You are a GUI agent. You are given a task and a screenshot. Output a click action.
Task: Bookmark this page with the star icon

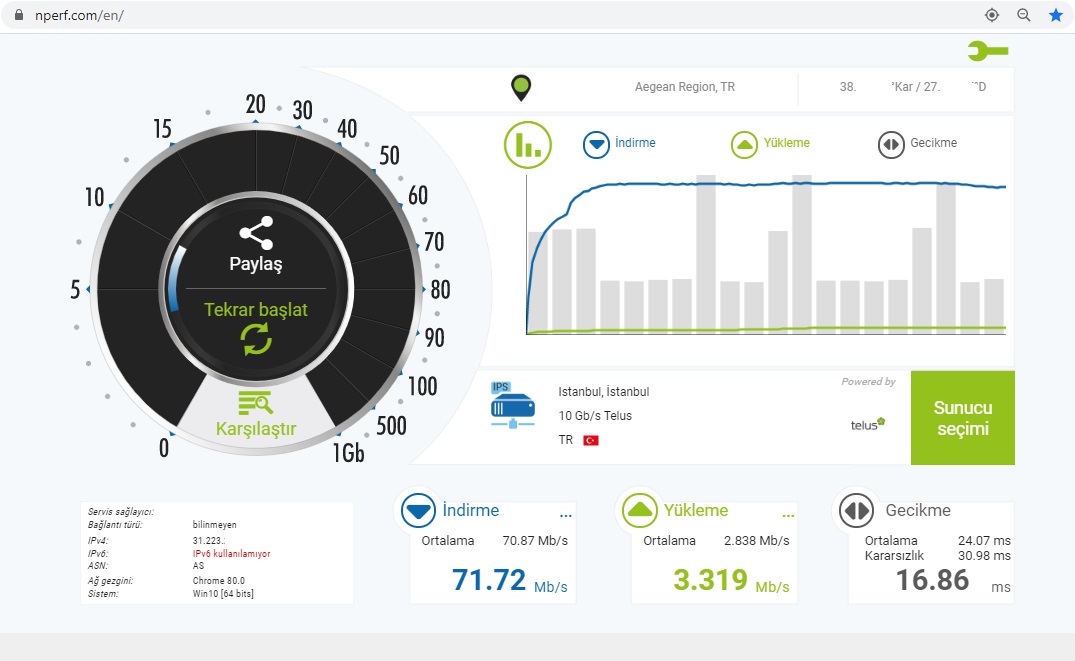[1056, 15]
